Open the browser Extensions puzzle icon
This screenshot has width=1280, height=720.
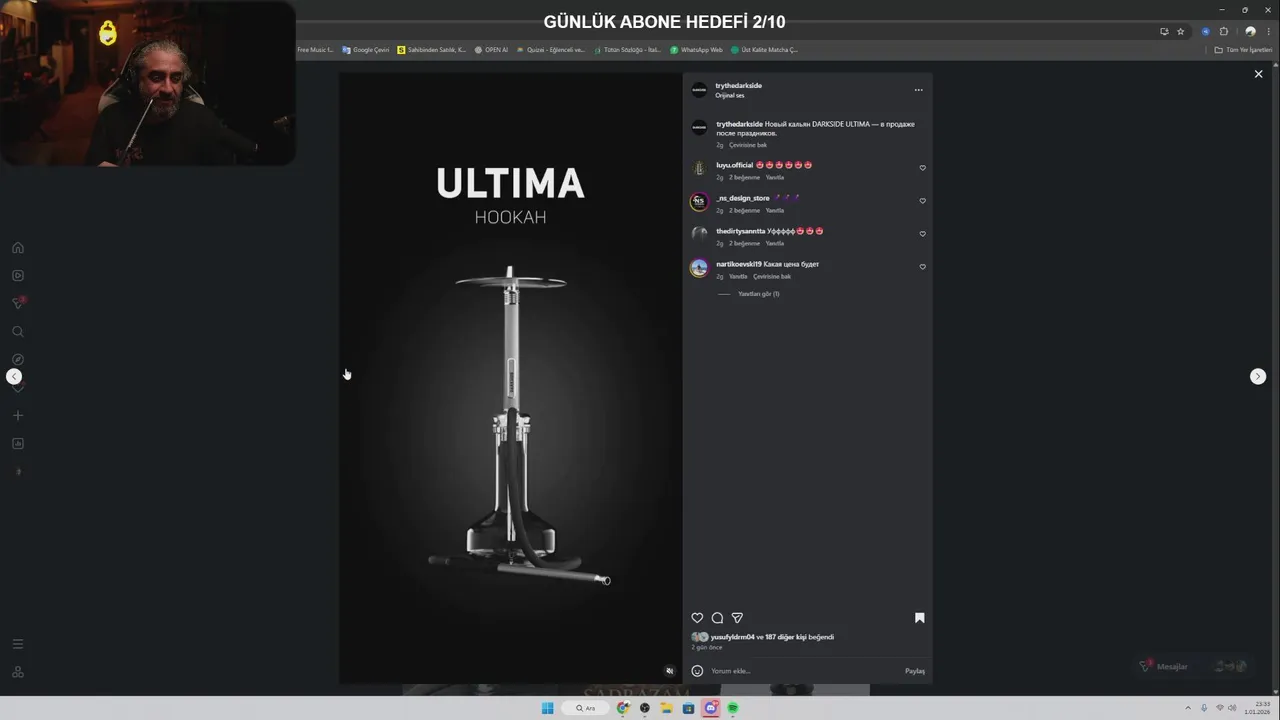(1223, 31)
